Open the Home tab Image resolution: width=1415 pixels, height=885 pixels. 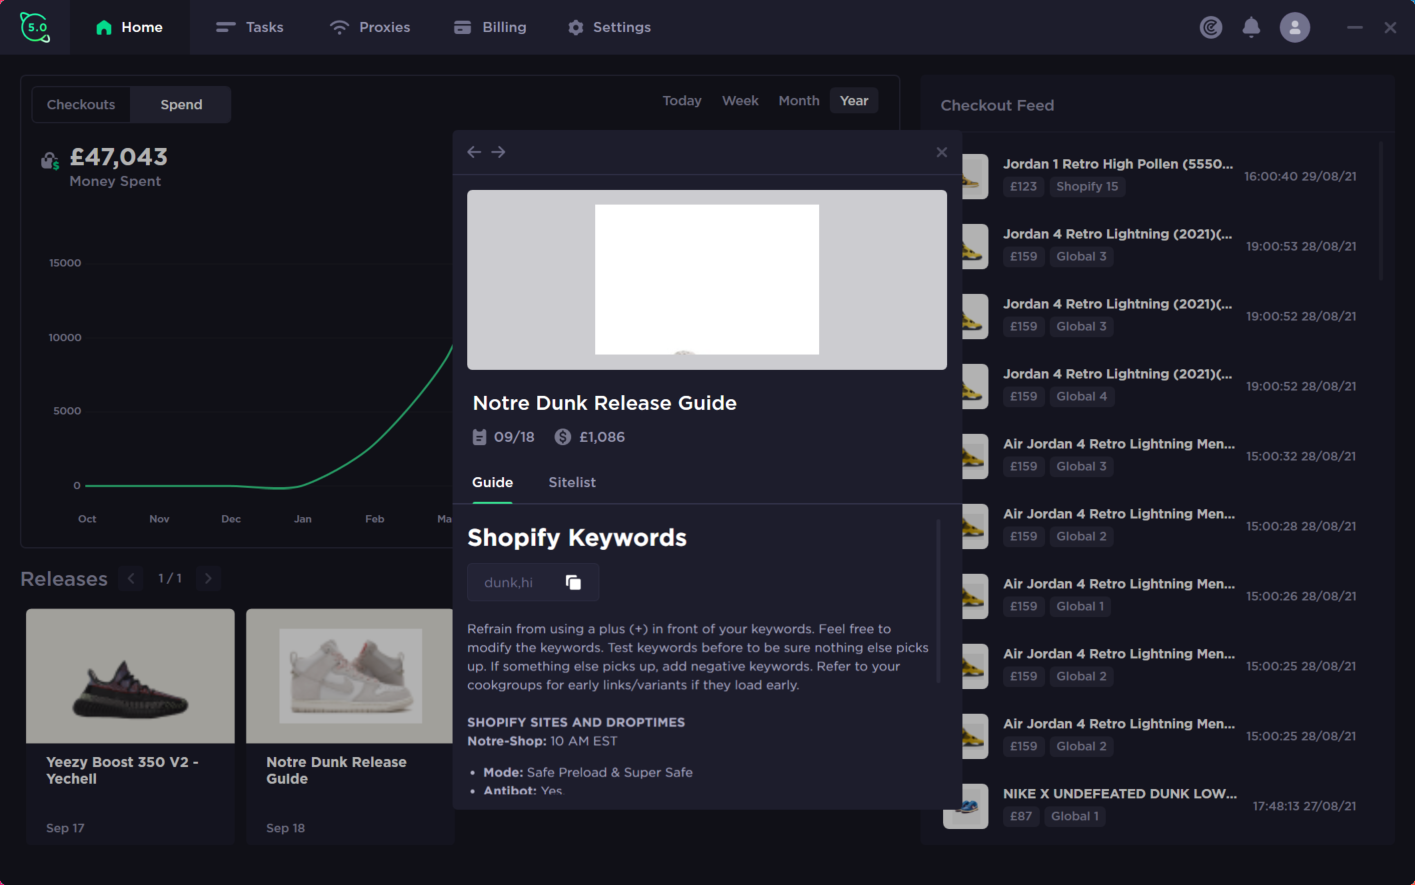click(129, 27)
